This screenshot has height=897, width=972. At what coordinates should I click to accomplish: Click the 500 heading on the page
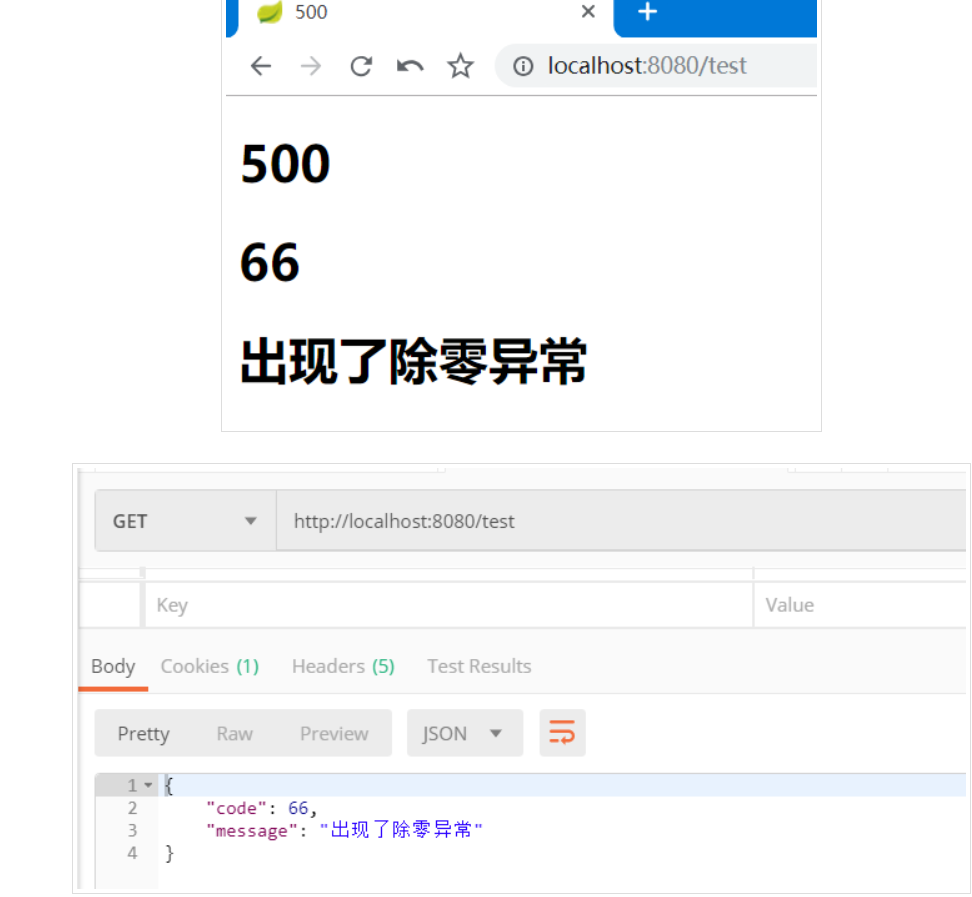pyautogui.click(x=285, y=164)
